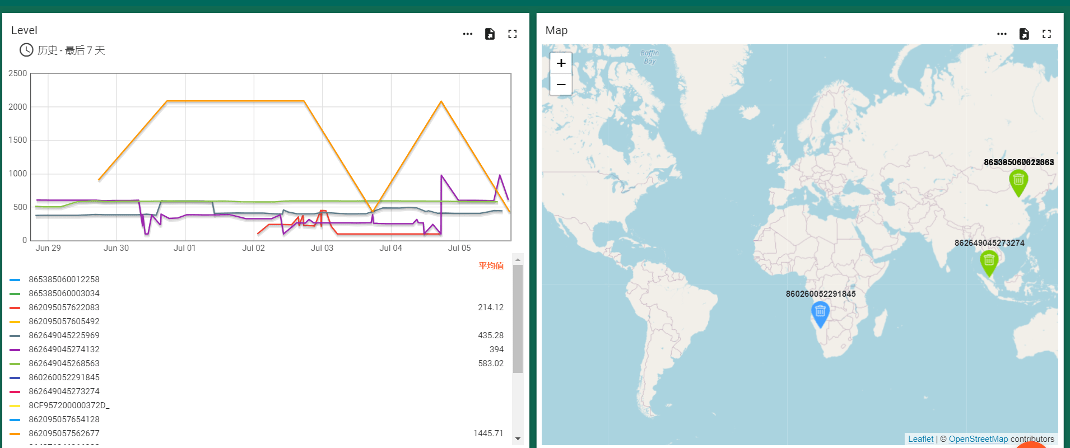Expand Map widget to fullscreen
Screen dimensions: 1070x448
[1047, 34]
